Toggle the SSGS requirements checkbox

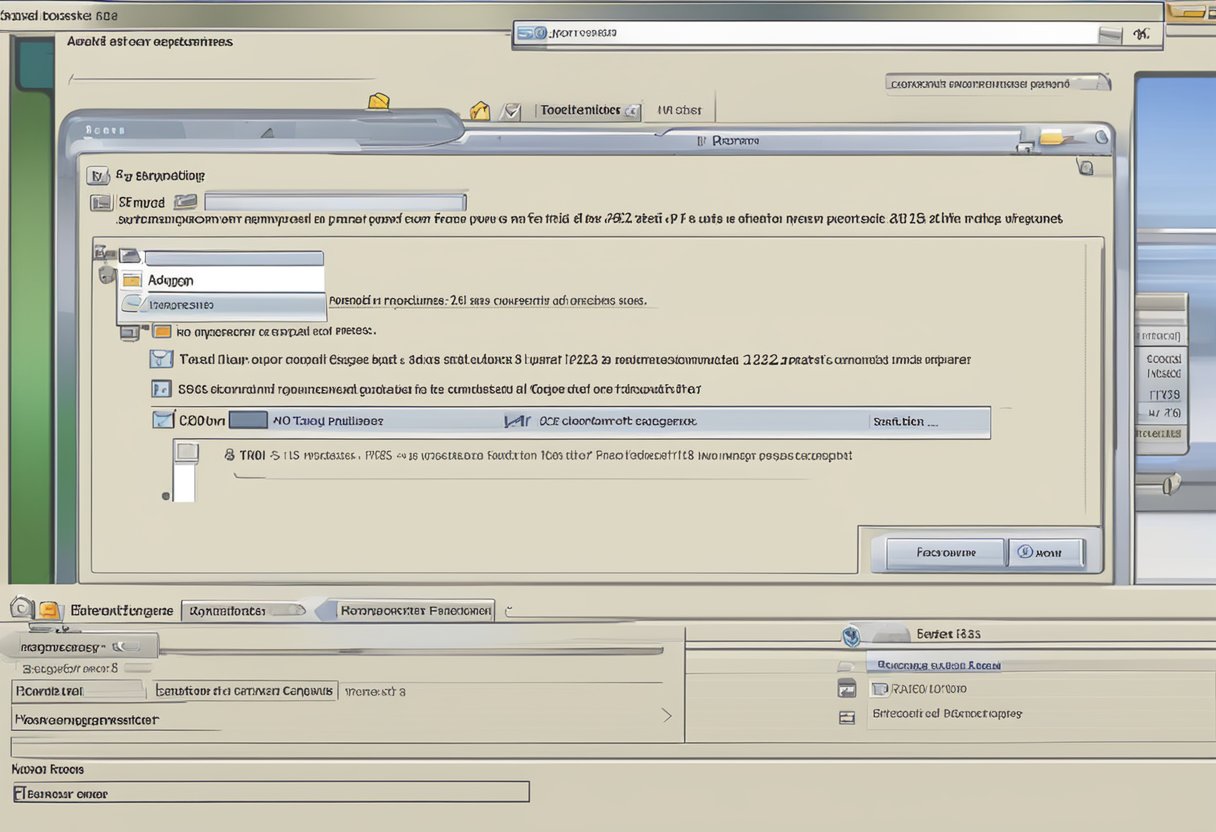click(161, 389)
